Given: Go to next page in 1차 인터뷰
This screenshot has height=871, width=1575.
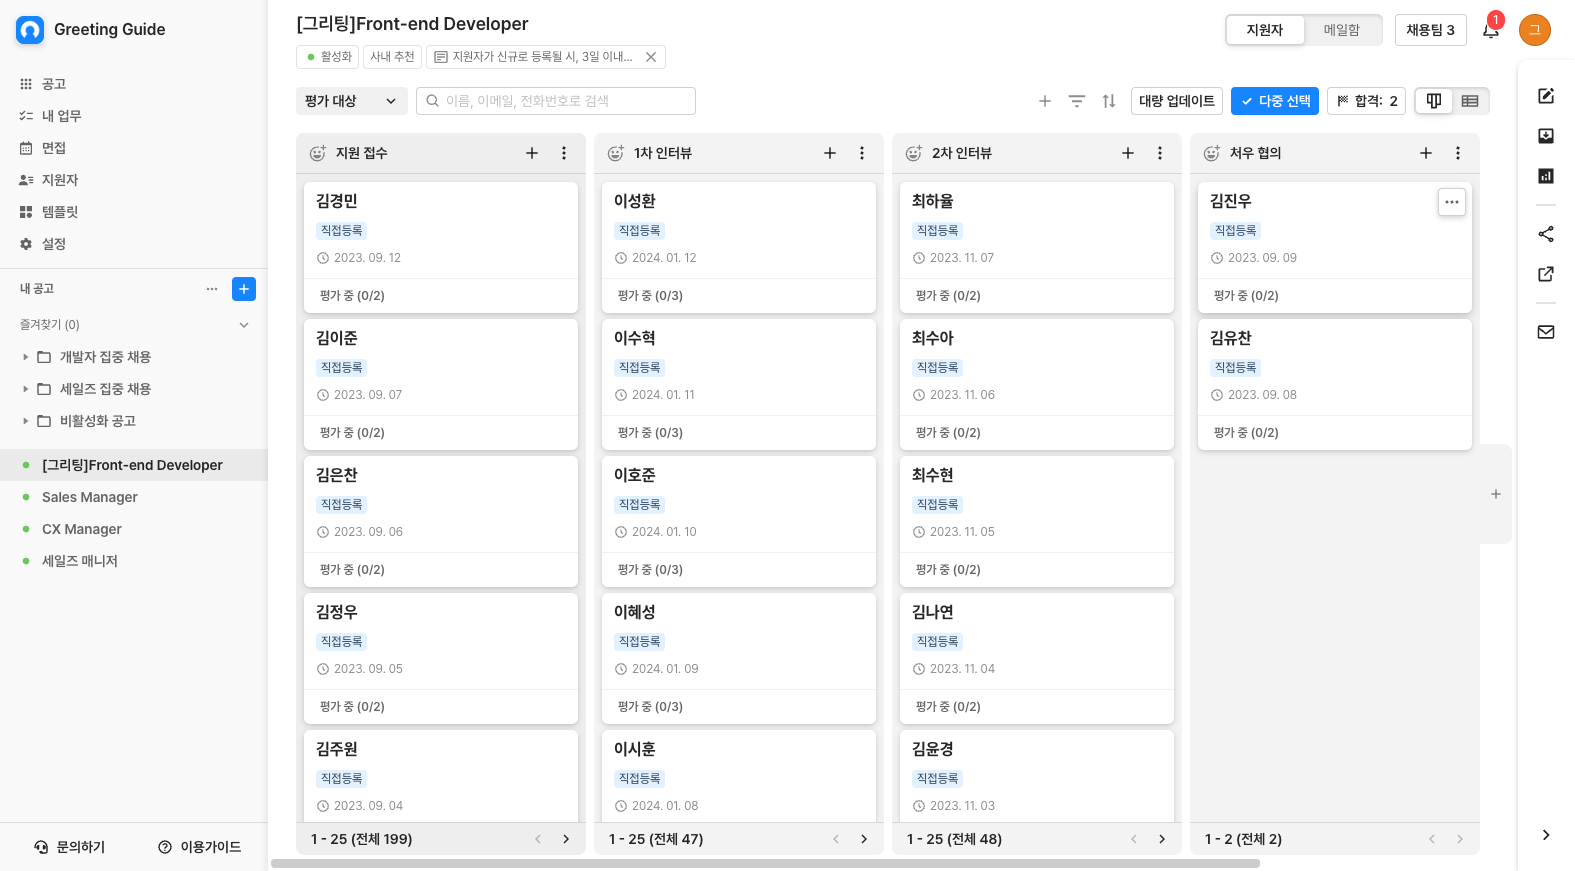Looking at the screenshot, I should coord(864,839).
